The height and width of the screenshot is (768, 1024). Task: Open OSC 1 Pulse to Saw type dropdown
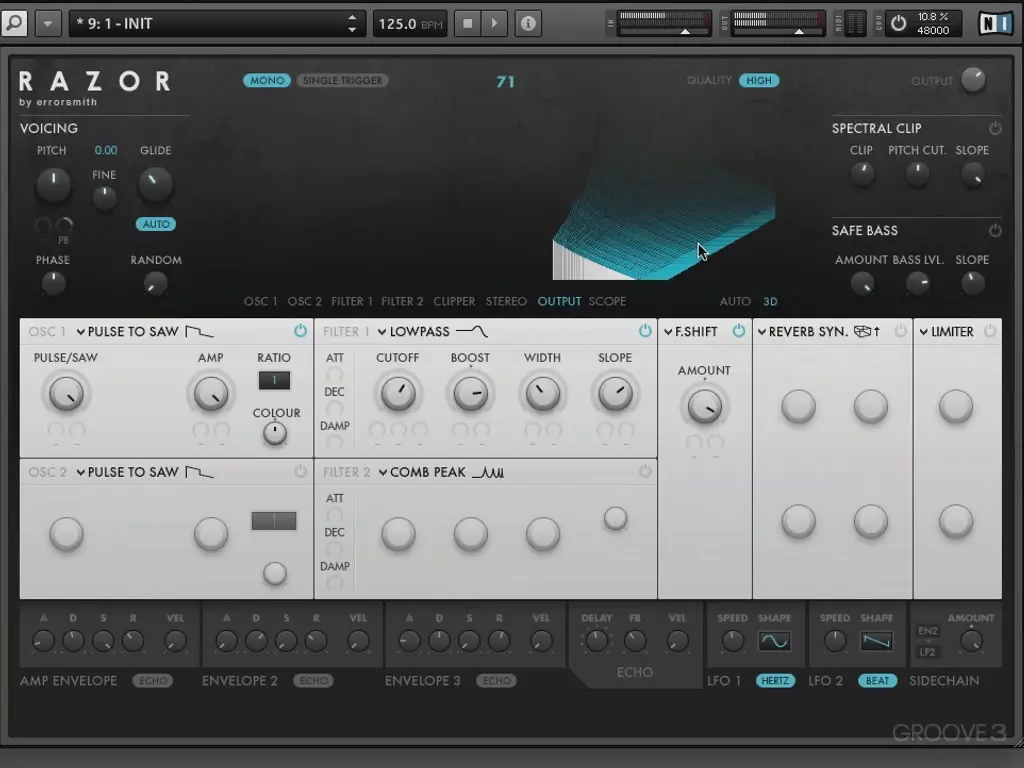[144, 332]
